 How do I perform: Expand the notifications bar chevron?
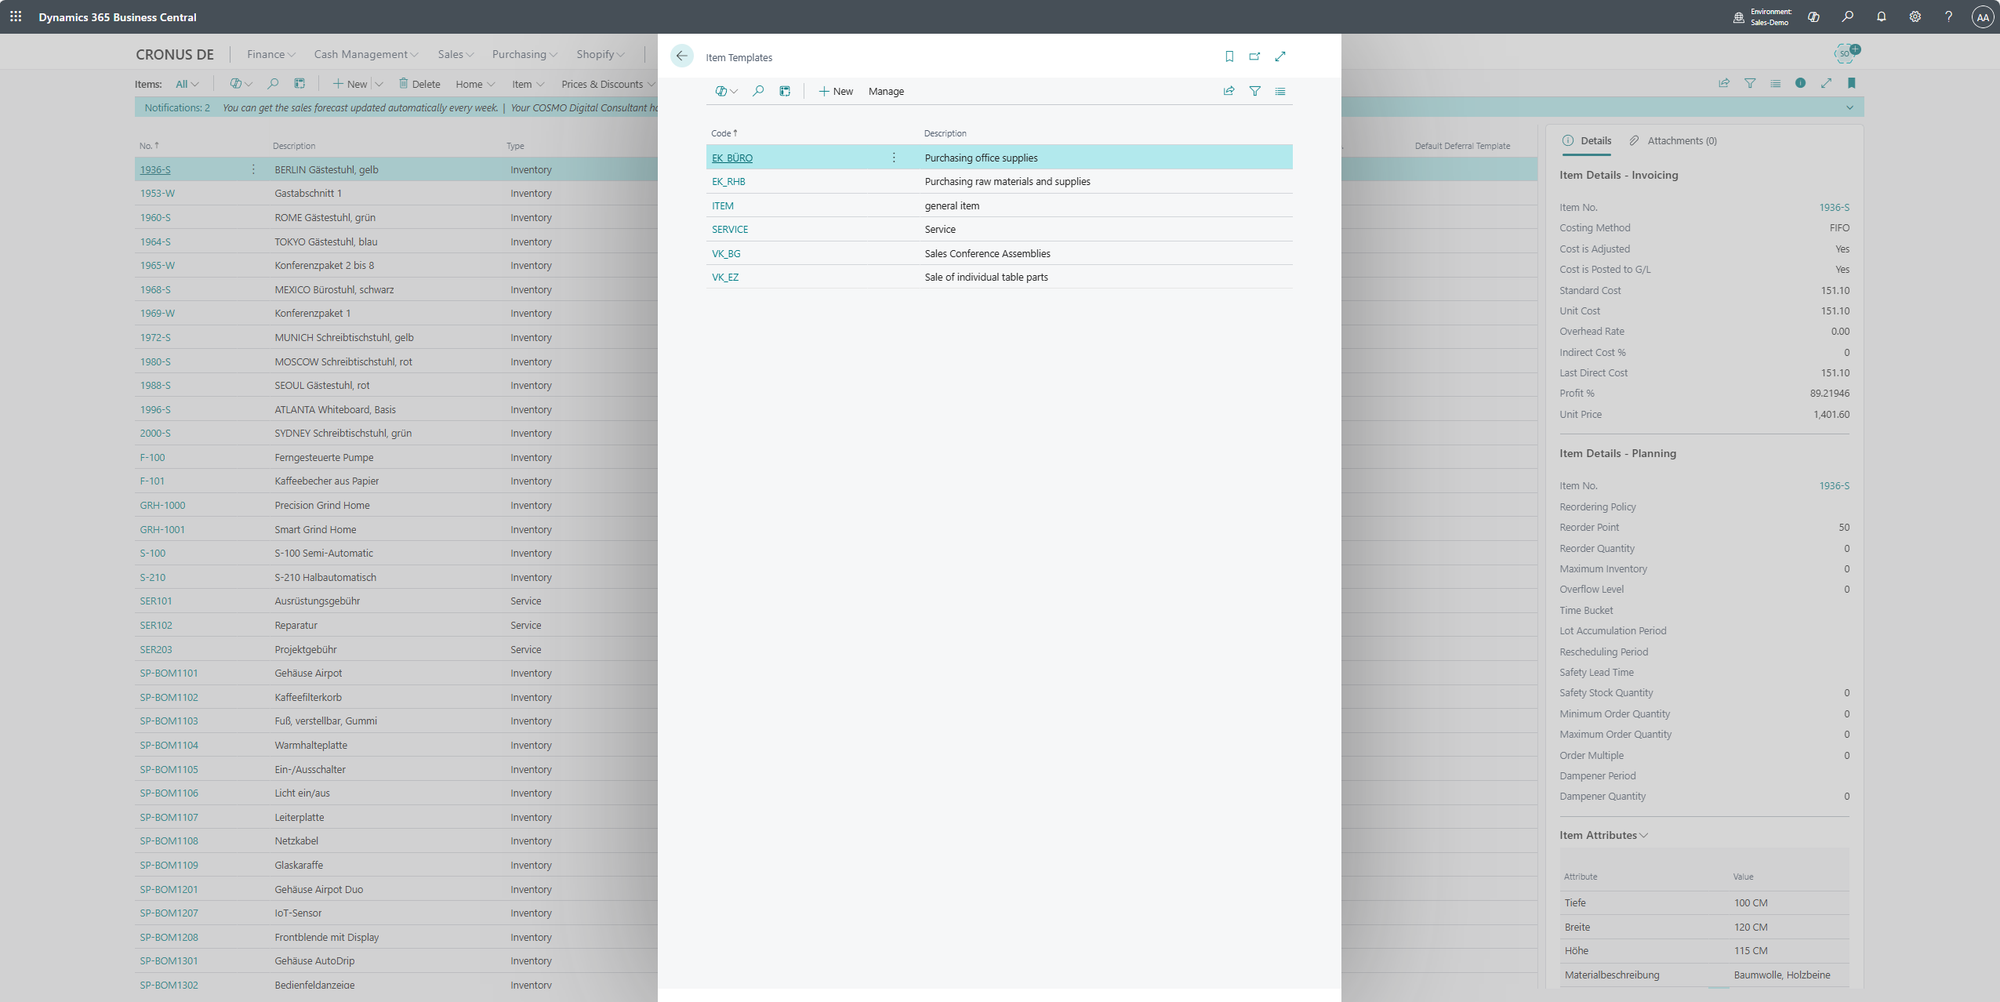coord(1849,108)
